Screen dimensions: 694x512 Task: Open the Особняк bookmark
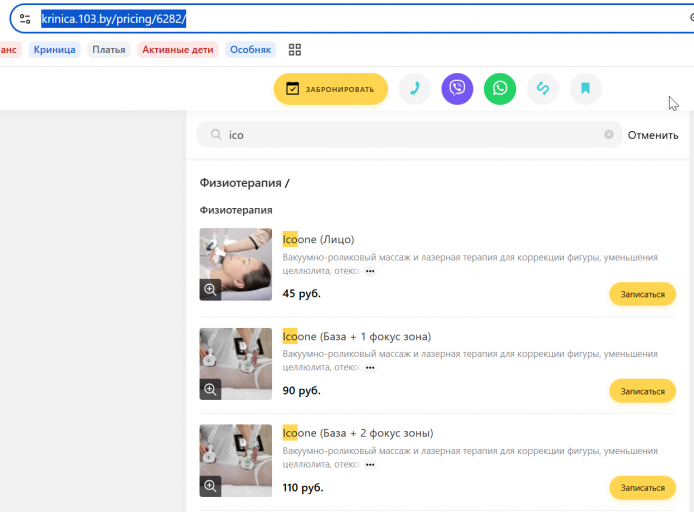251,50
